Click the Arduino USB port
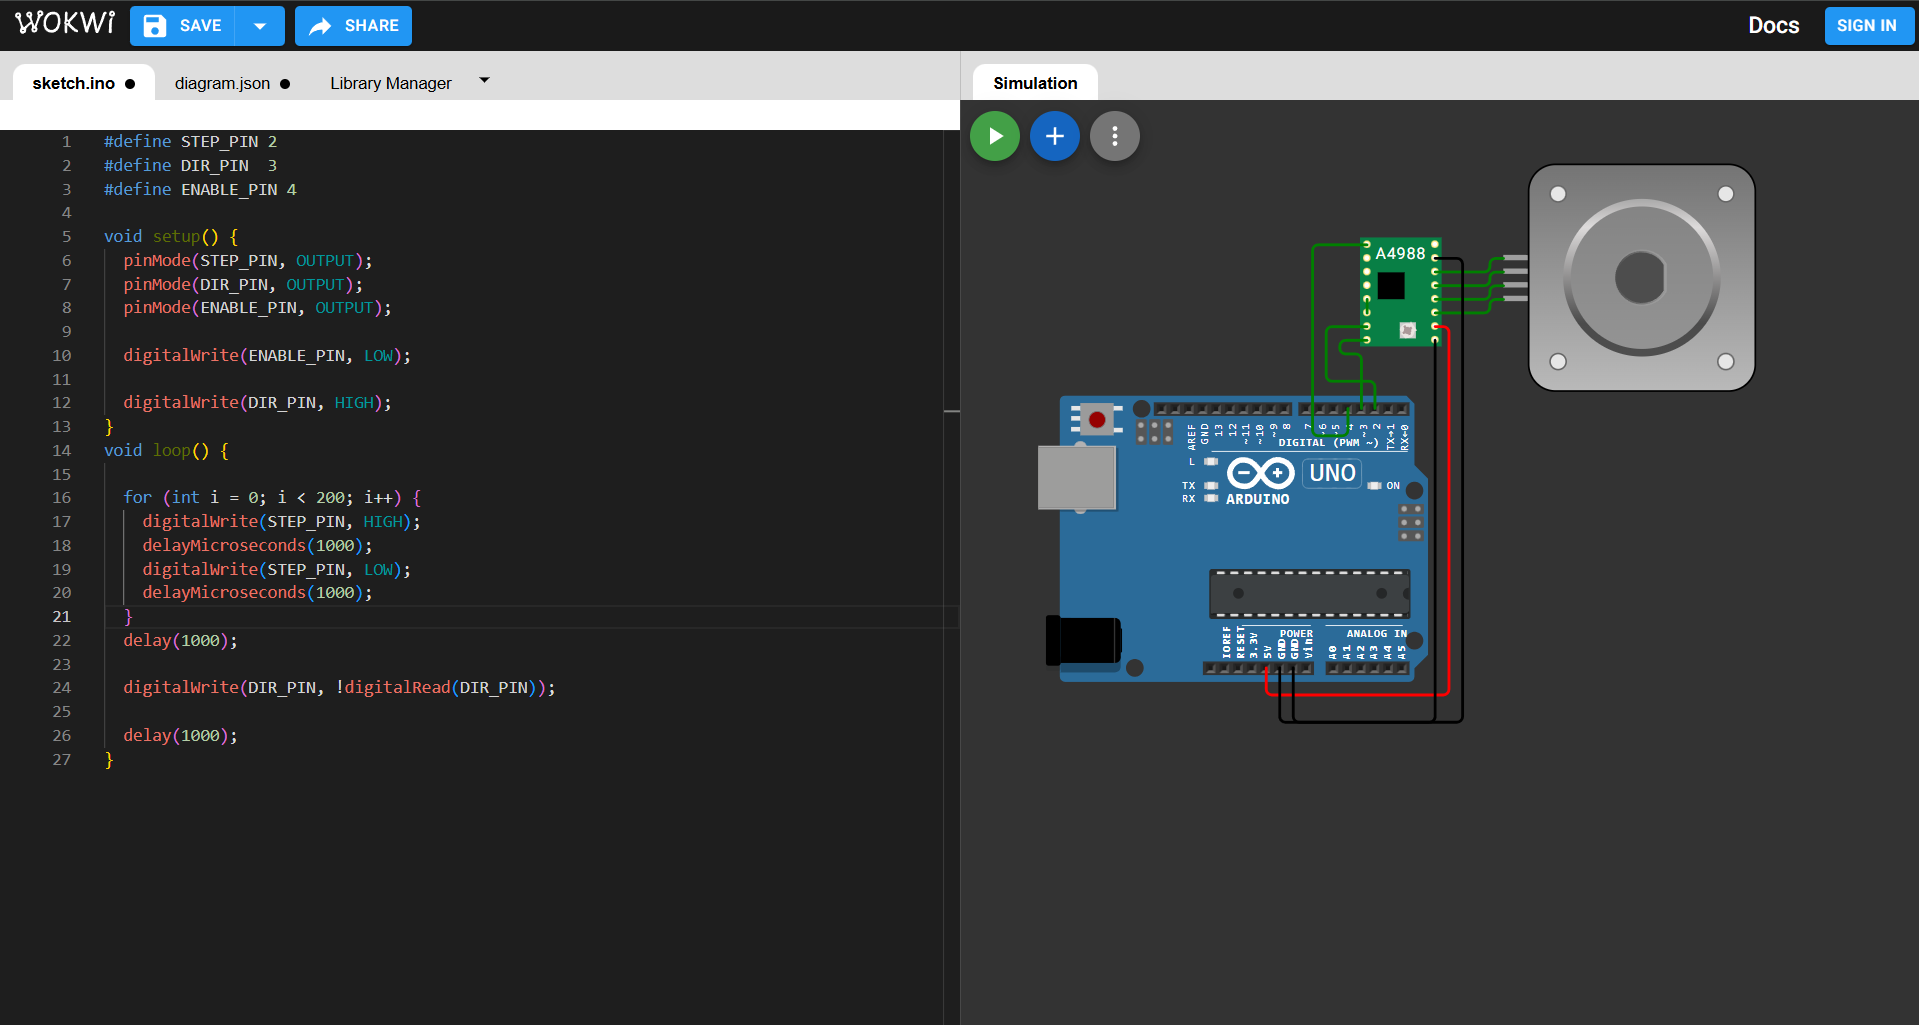This screenshot has width=1919, height=1025. [1077, 478]
